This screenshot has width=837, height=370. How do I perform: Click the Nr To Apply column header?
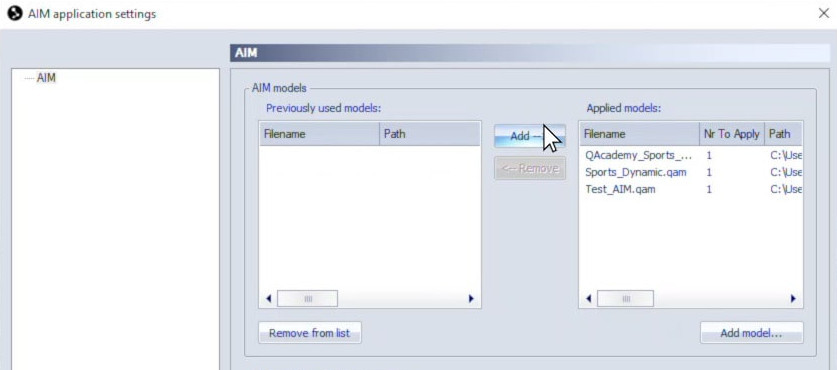(732, 134)
